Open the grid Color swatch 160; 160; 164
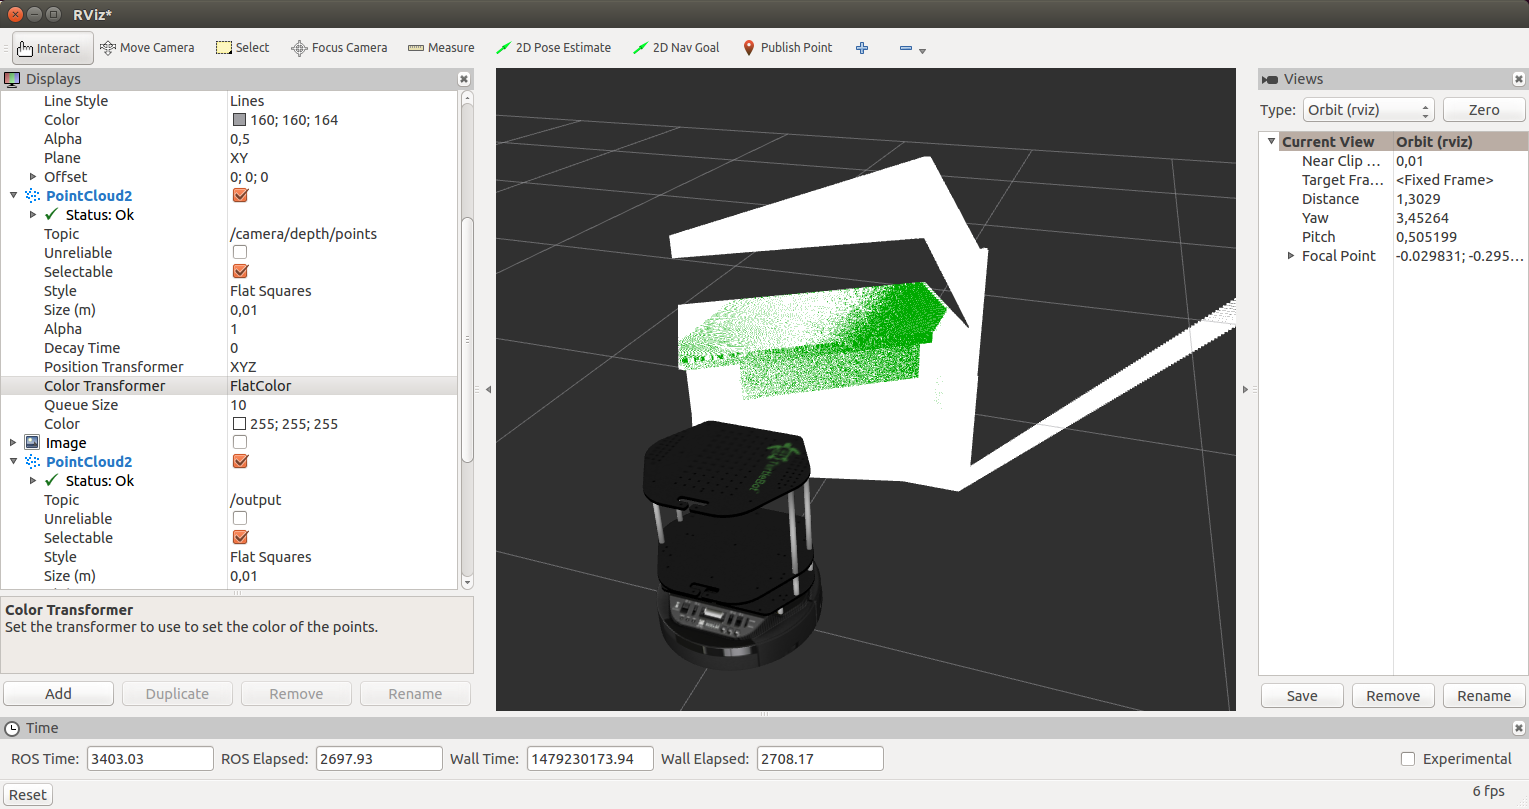 (x=239, y=120)
